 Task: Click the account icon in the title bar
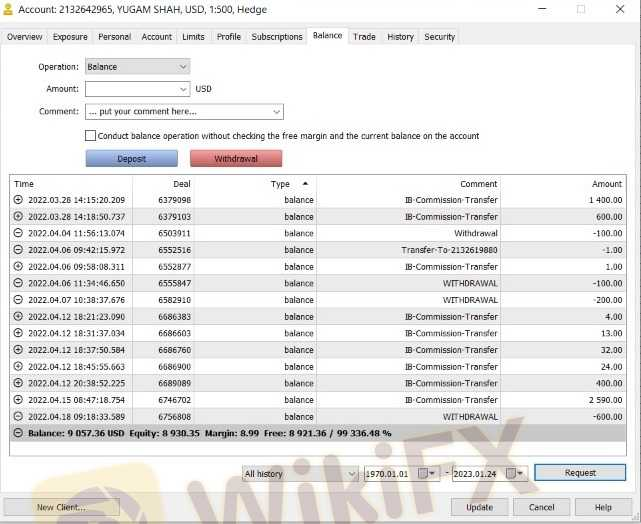(9, 8)
